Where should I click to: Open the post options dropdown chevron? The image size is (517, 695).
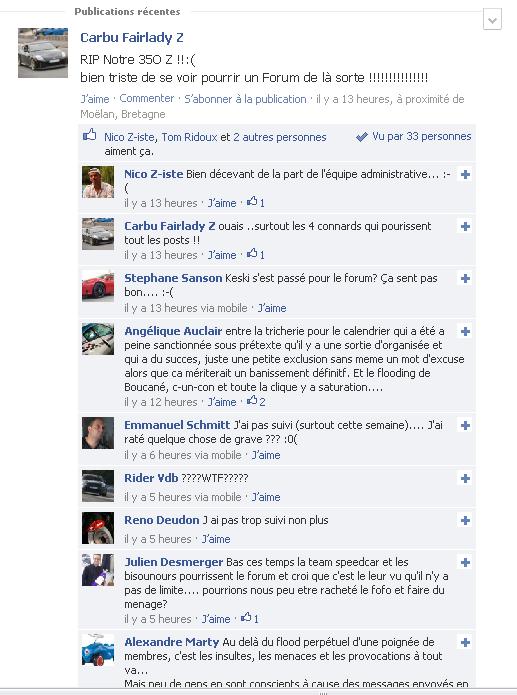point(492,20)
